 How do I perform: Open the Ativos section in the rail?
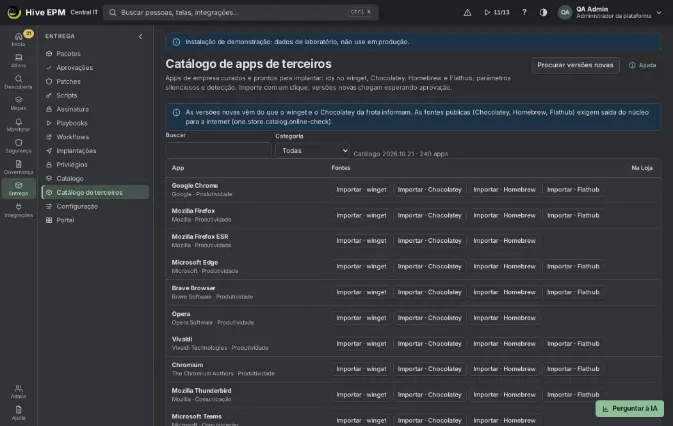[x=18, y=60]
